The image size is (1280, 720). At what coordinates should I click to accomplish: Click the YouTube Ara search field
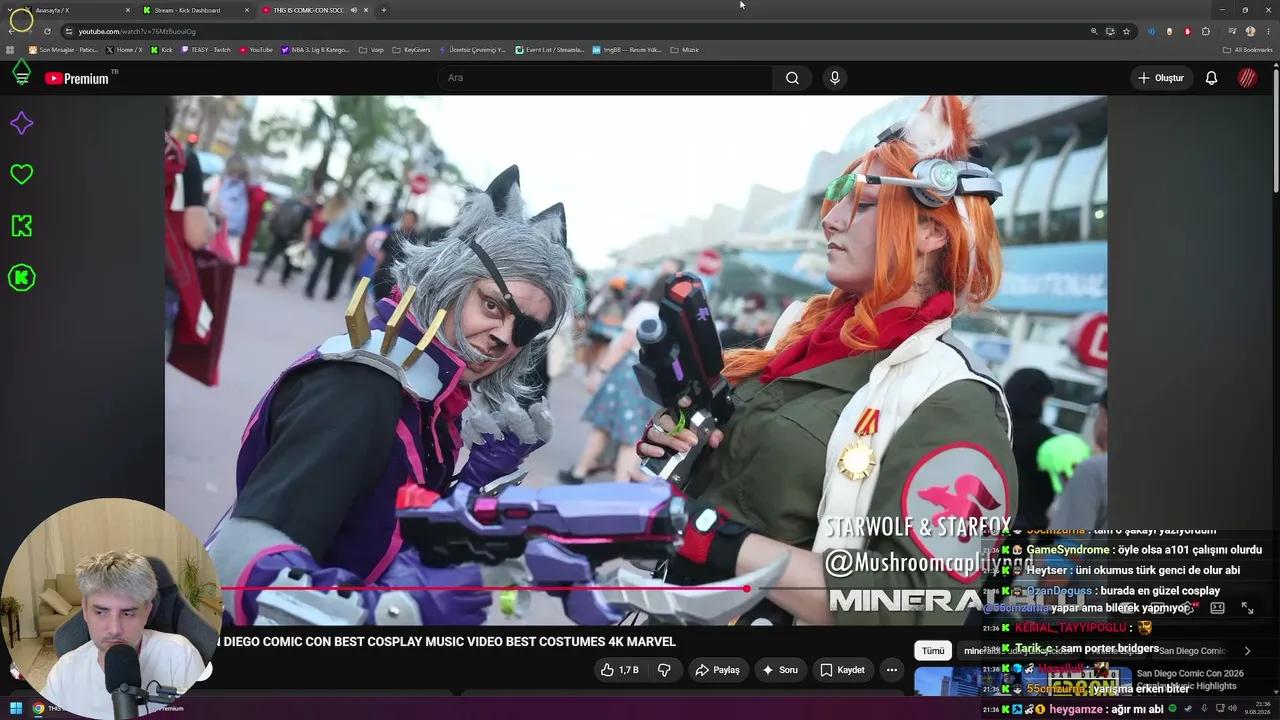coord(605,78)
